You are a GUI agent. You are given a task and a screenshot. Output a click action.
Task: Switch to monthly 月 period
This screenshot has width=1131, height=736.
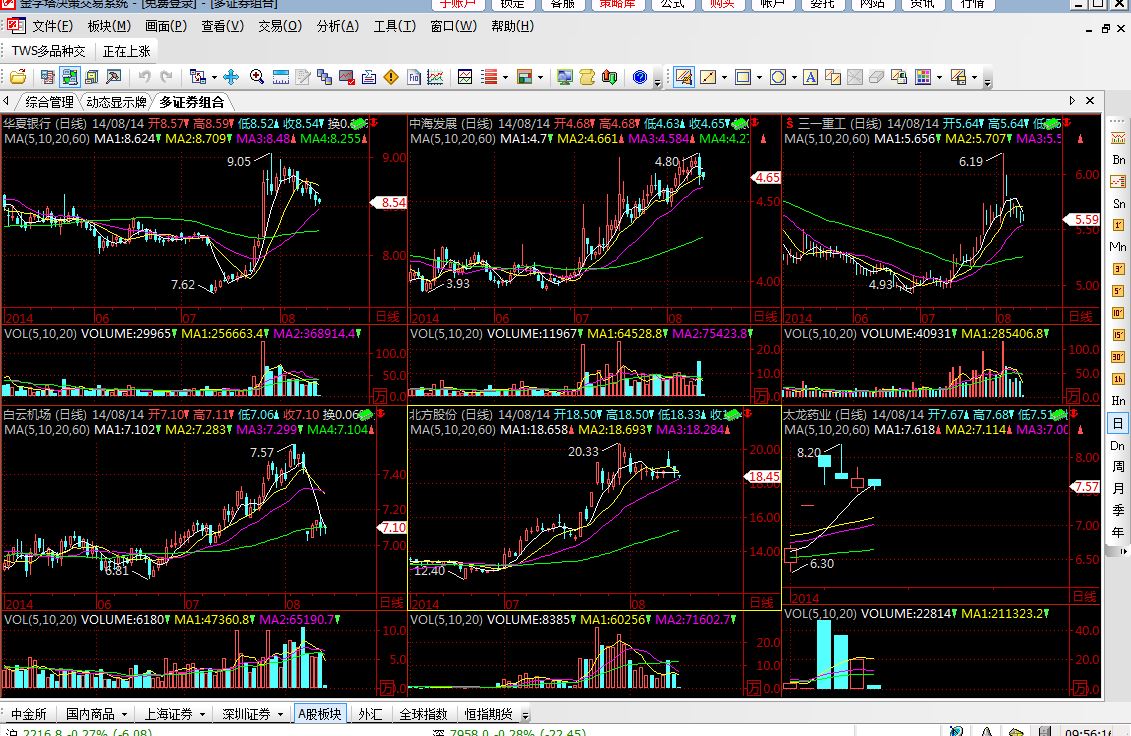click(x=1118, y=489)
